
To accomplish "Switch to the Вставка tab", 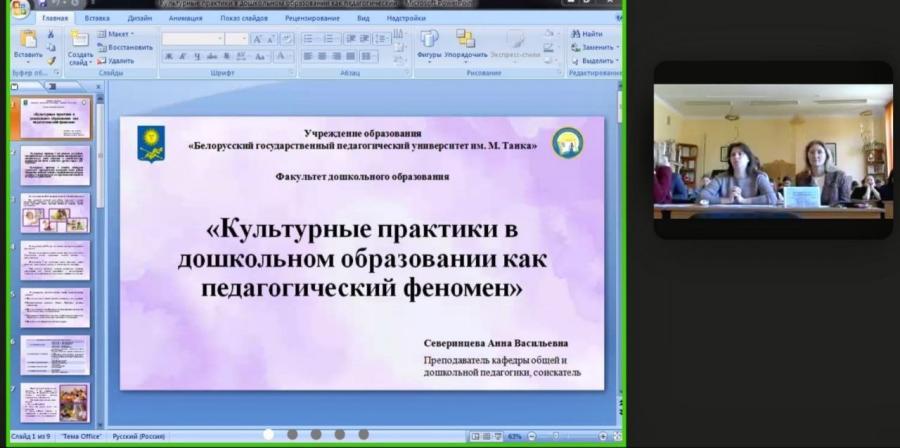I will 97,18.
